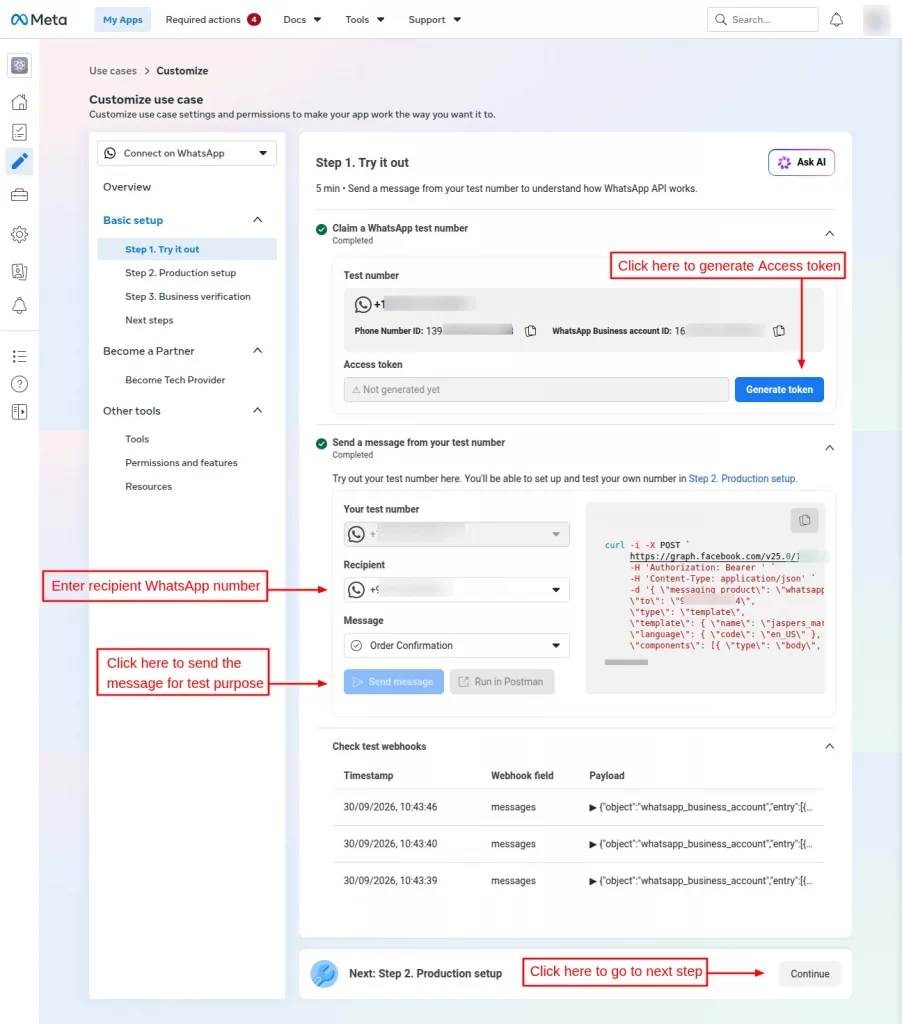Click timestamp 30/09/2026, 10:43:46
Viewport: 902px width, 1024px height.
pos(390,807)
